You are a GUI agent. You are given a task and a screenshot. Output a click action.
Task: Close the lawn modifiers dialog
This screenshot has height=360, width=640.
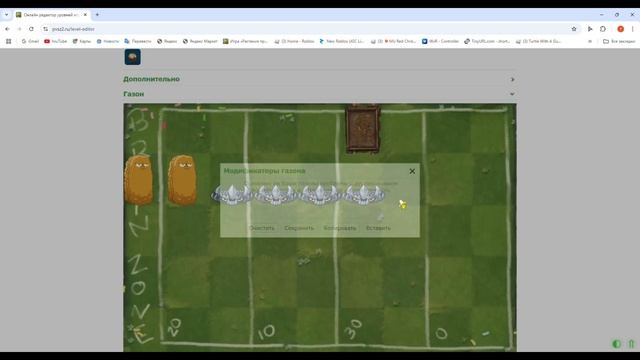412,171
